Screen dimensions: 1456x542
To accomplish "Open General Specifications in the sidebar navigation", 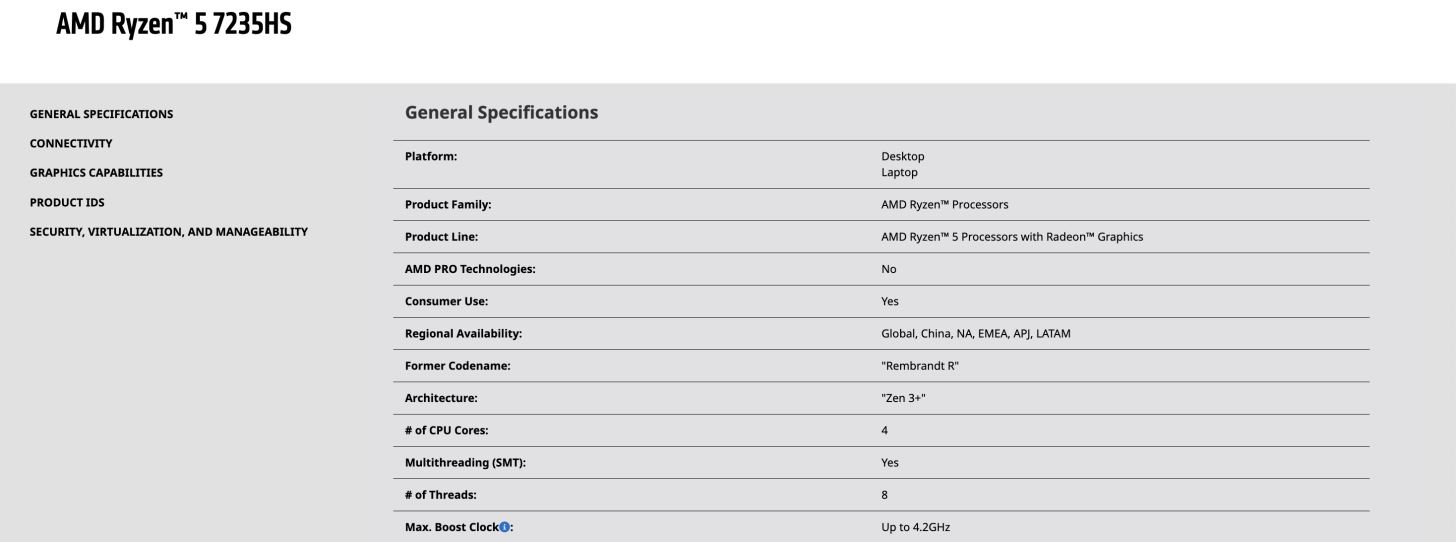I will tap(101, 114).
